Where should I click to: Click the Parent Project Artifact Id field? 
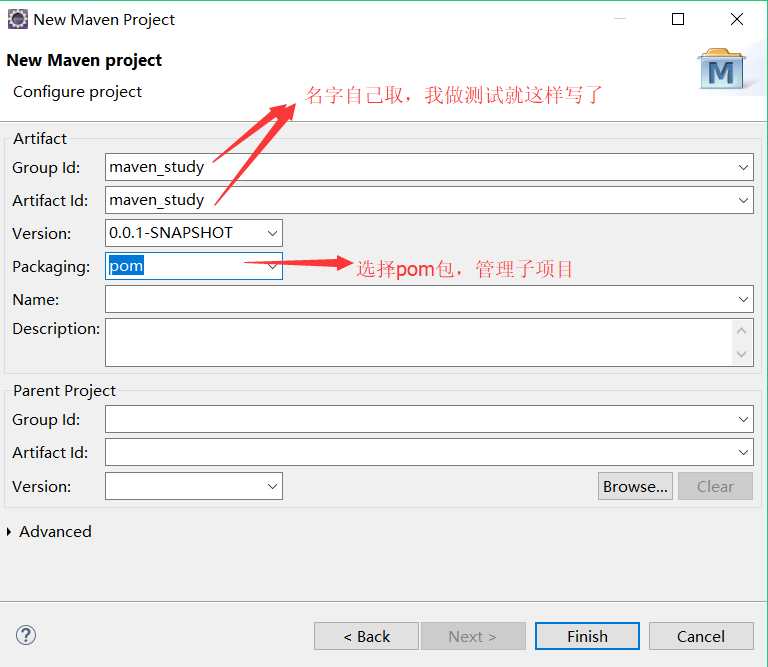click(429, 452)
